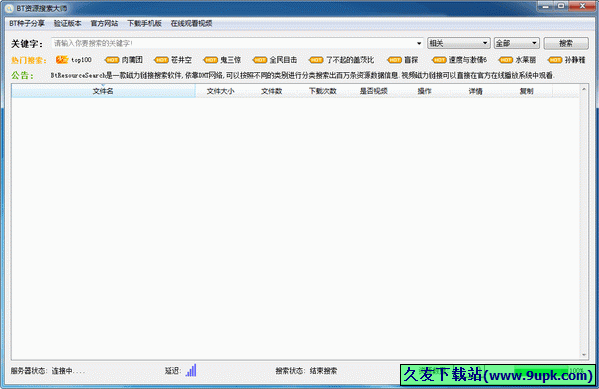This screenshot has height=389, width=599.
Task: Click the BT资源搜索大师 title bar app icon
Action: click(x=9, y=8)
